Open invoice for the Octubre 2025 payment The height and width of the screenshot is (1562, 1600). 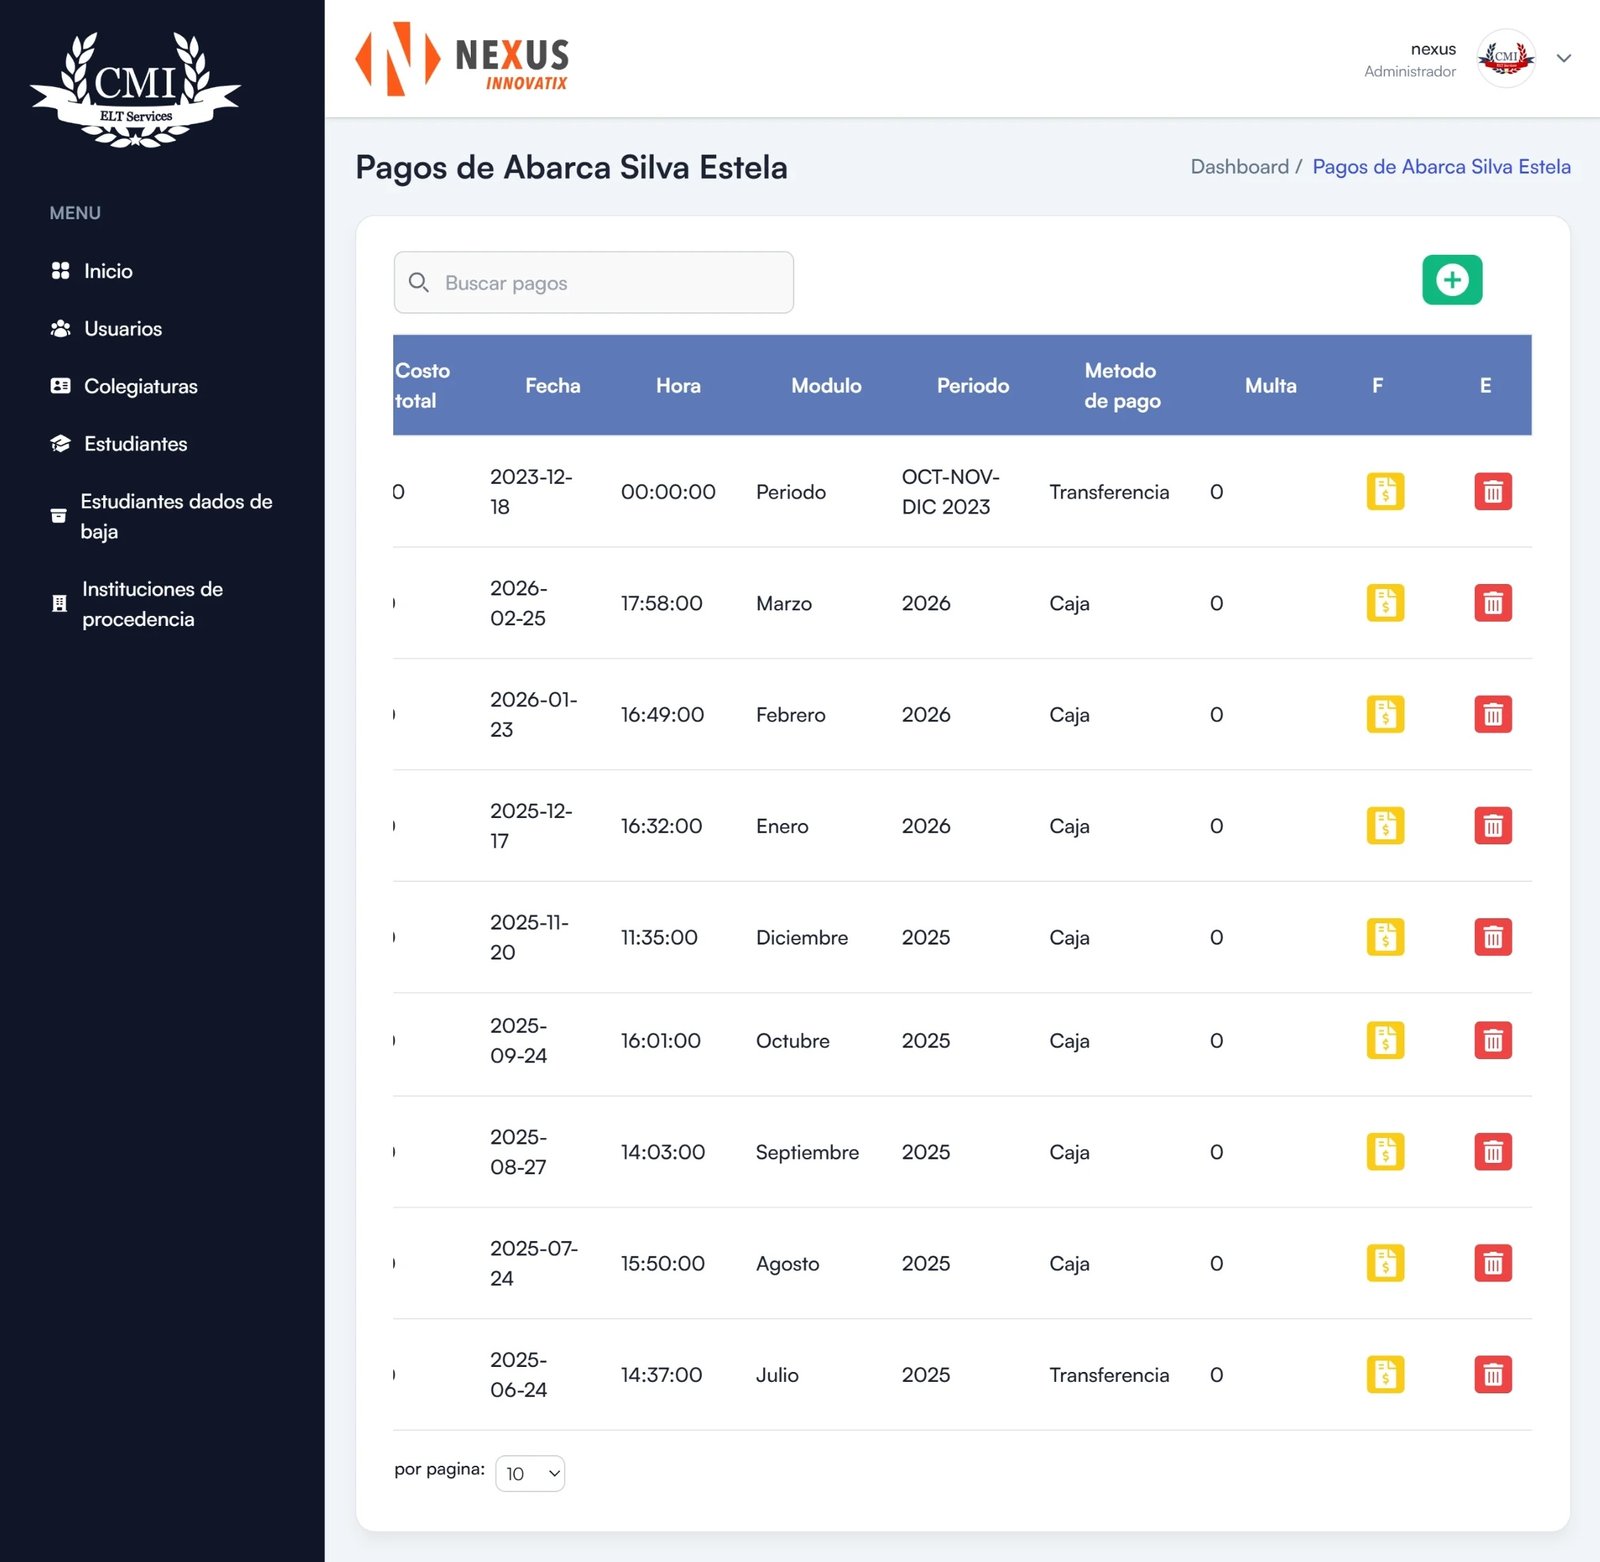tap(1385, 1040)
